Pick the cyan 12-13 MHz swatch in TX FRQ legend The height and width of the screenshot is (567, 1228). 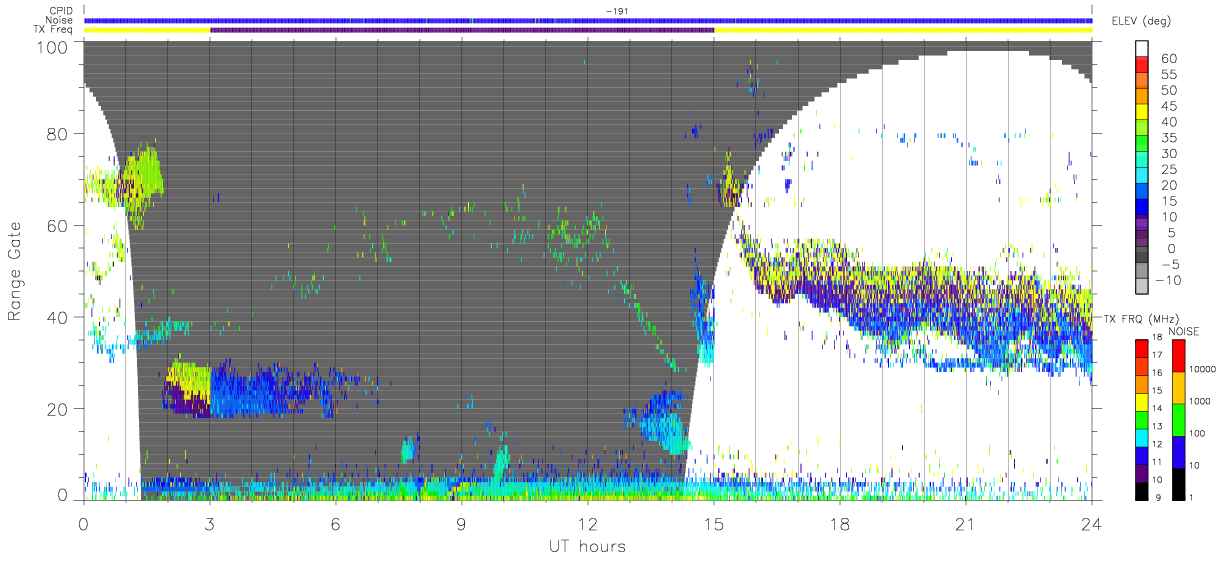(x=1143, y=436)
